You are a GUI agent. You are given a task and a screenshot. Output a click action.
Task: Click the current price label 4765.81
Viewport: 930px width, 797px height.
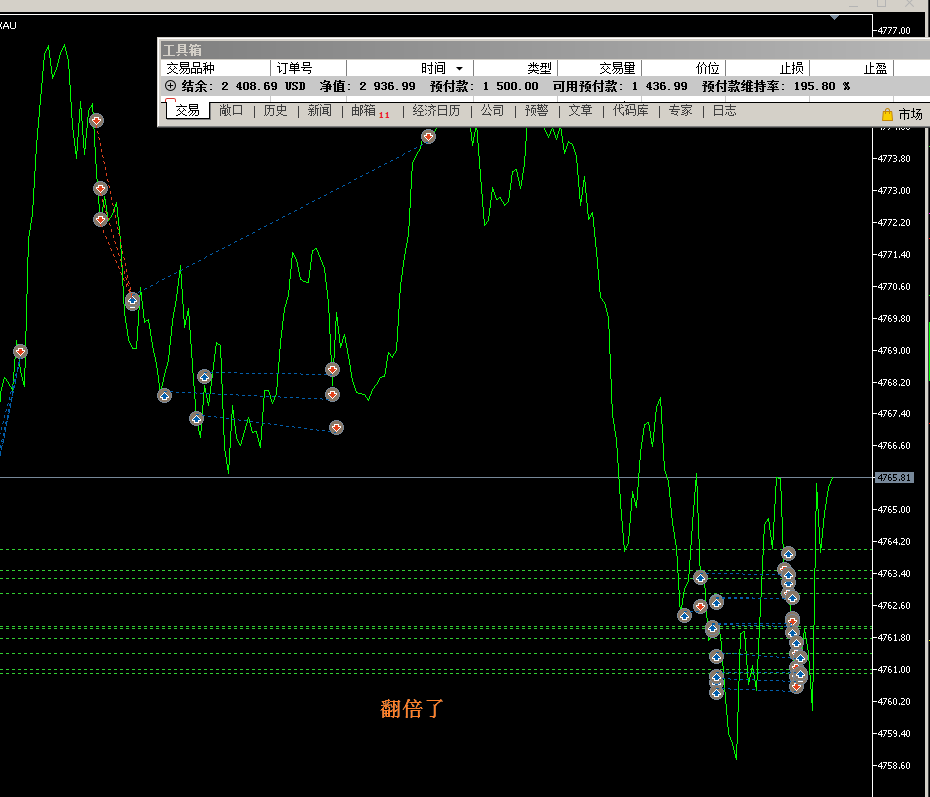click(894, 478)
